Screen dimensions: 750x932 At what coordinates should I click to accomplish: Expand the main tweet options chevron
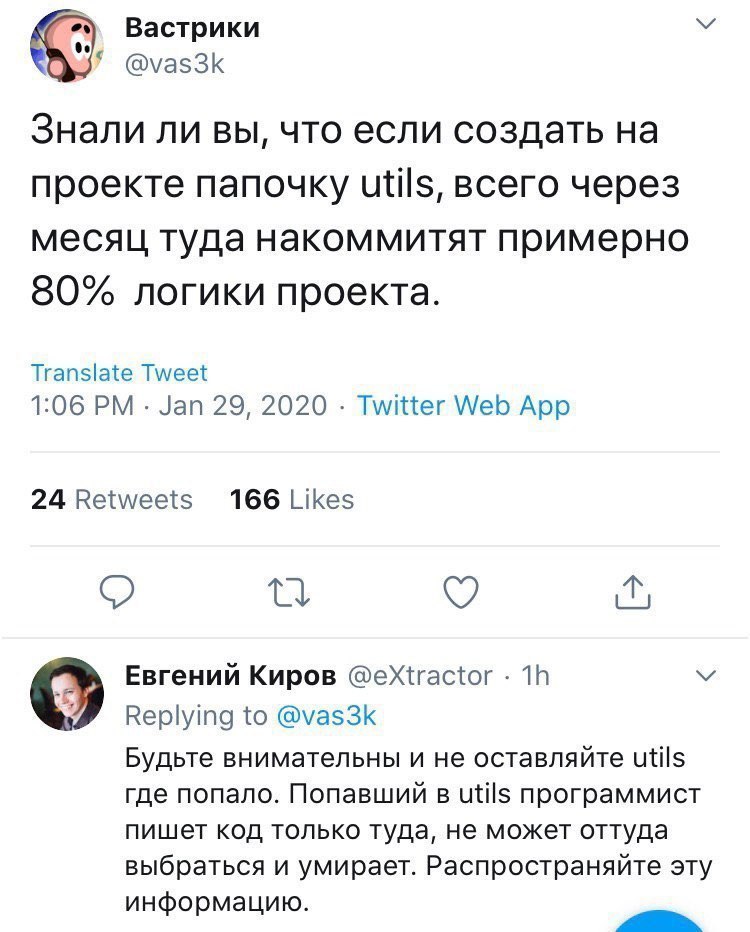pos(706,25)
